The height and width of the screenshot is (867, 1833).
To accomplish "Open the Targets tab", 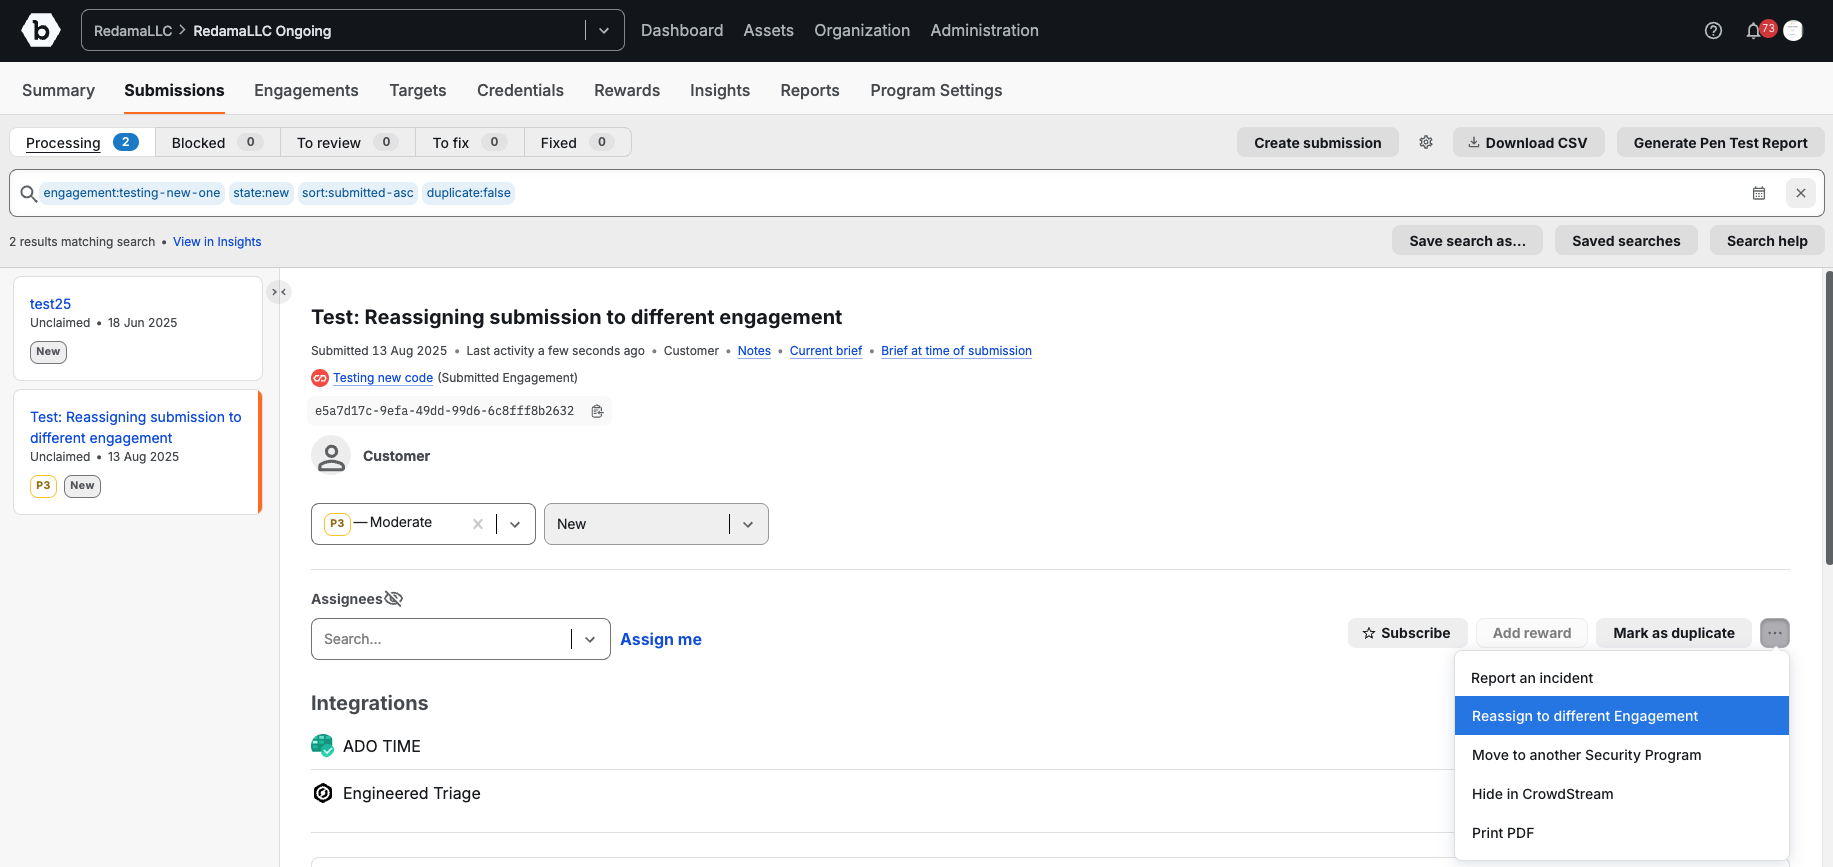I will (x=418, y=90).
